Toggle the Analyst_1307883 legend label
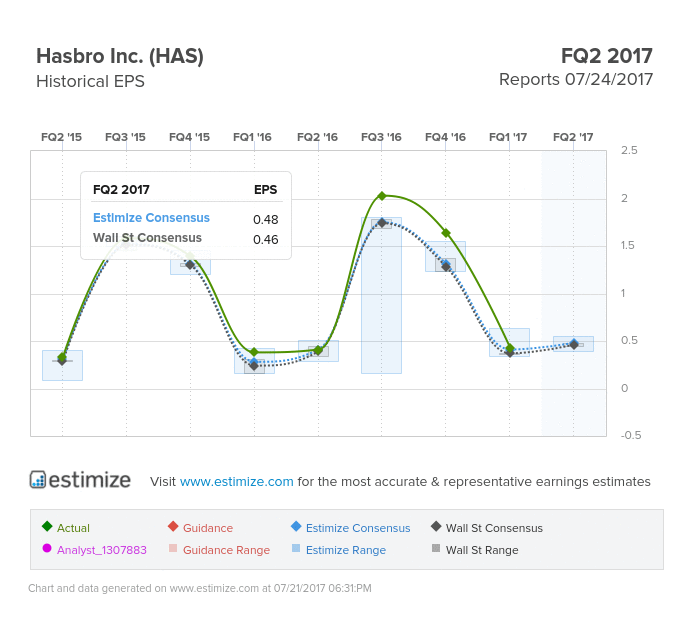The width and height of the screenshot is (685, 620). coord(102,550)
